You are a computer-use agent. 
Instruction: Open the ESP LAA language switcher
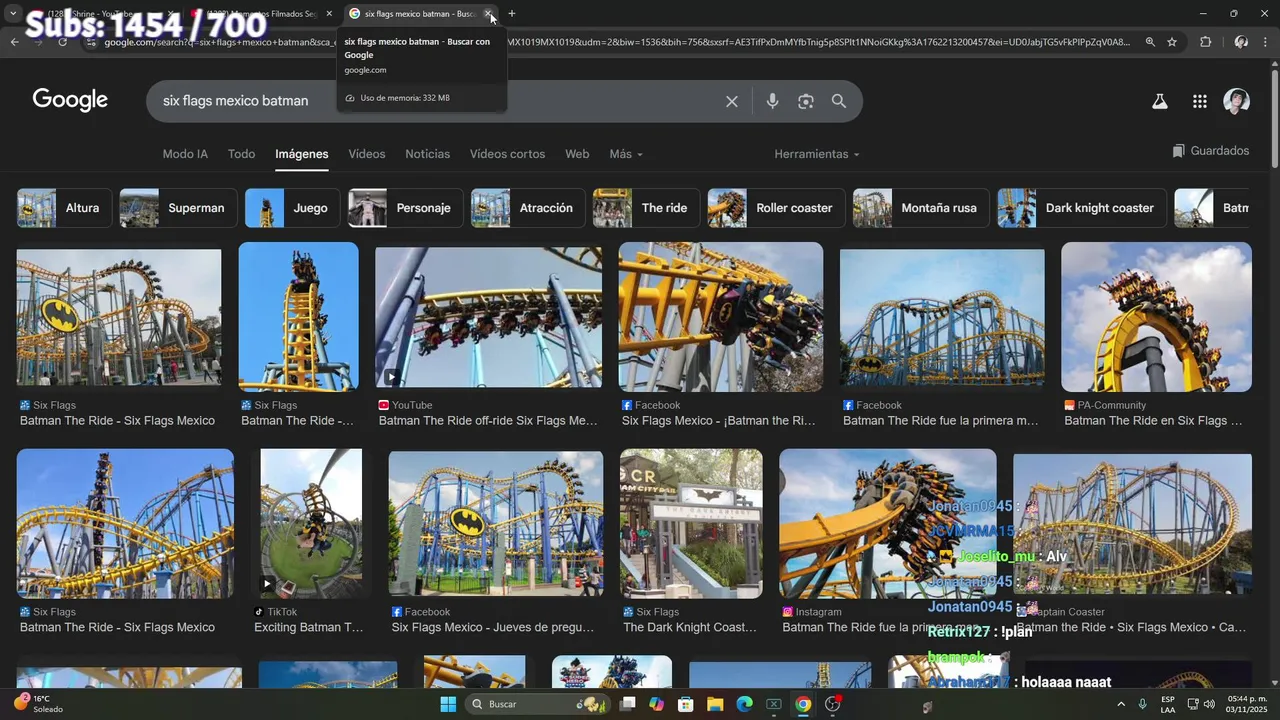(x=1168, y=704)
